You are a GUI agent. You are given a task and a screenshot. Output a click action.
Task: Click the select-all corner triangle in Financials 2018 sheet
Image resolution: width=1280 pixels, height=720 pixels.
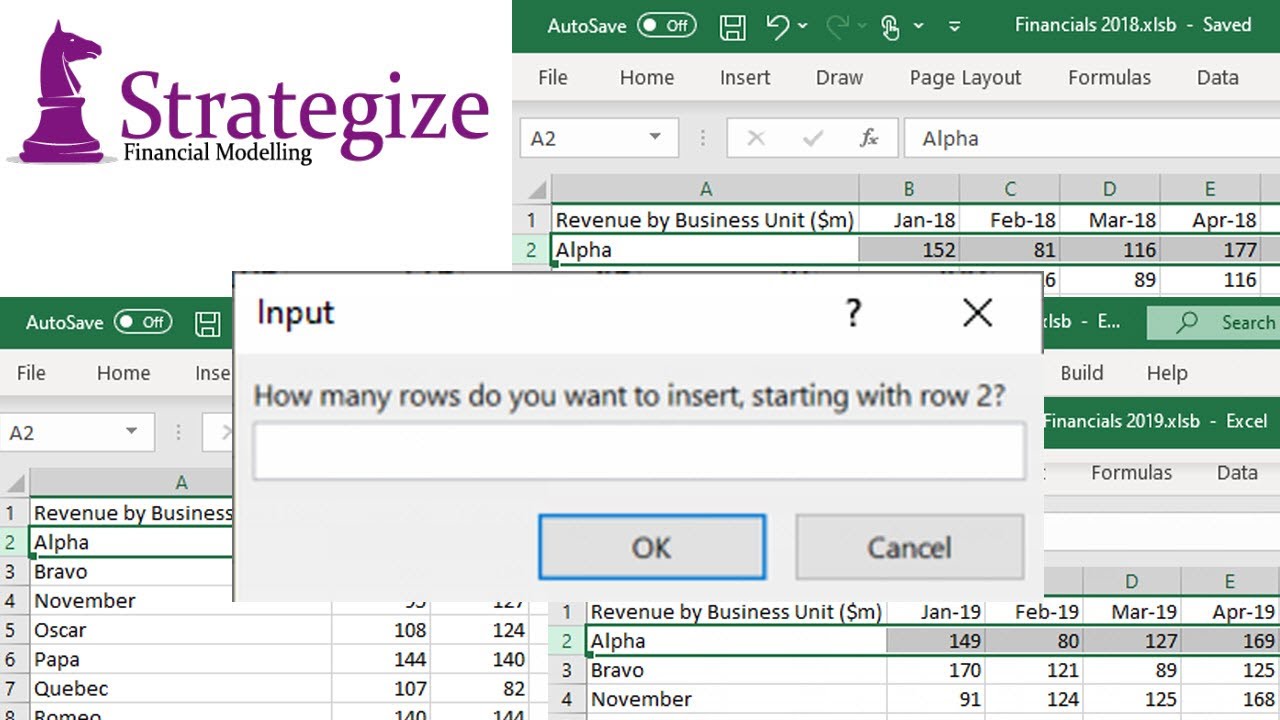(x=538, y=189)
